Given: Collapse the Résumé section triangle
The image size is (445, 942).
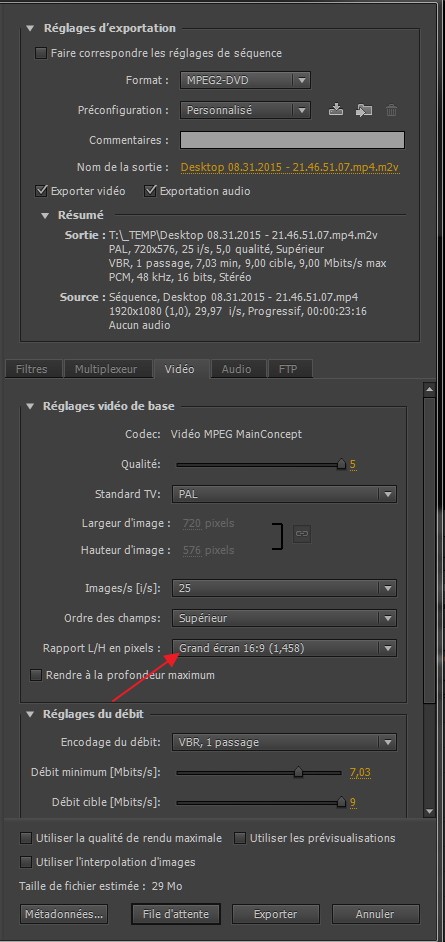Looking at the screenshot, I should [46, 215].
